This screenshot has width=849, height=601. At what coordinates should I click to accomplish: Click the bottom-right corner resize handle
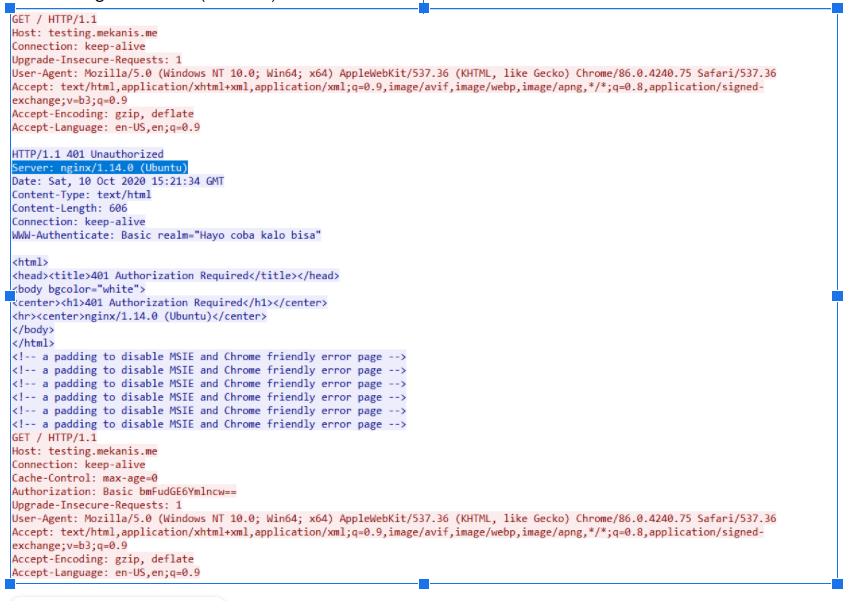[837, 584]
